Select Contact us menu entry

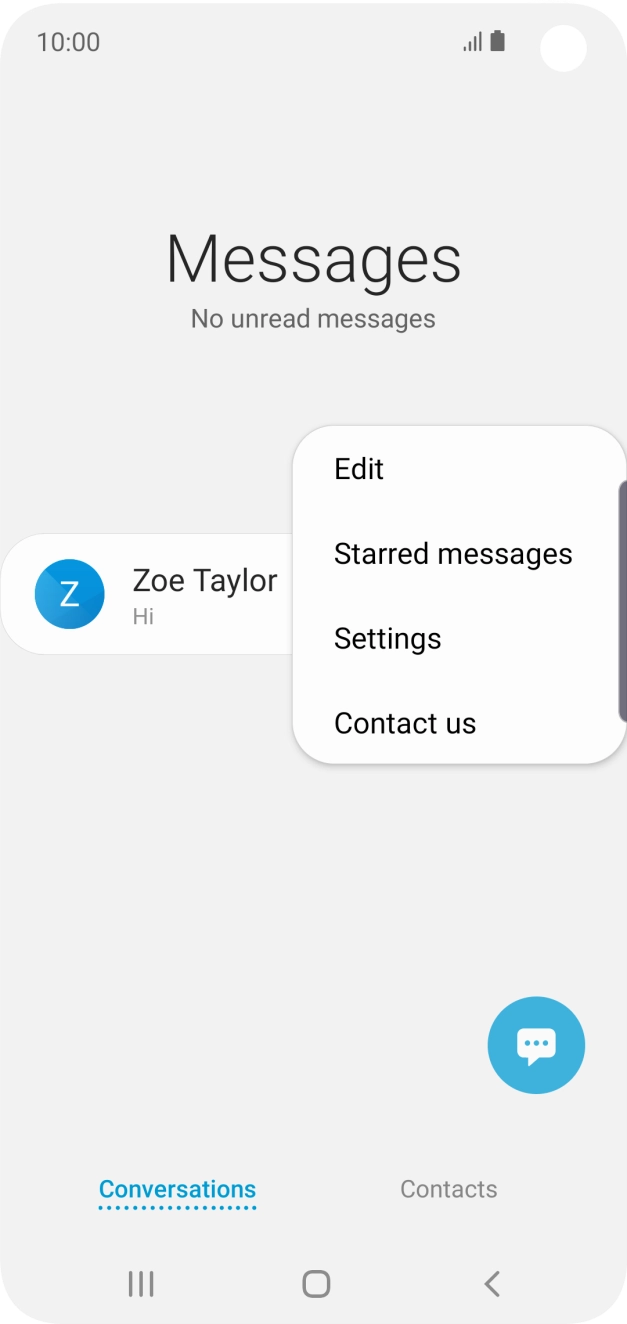click(x=405, y=724)
